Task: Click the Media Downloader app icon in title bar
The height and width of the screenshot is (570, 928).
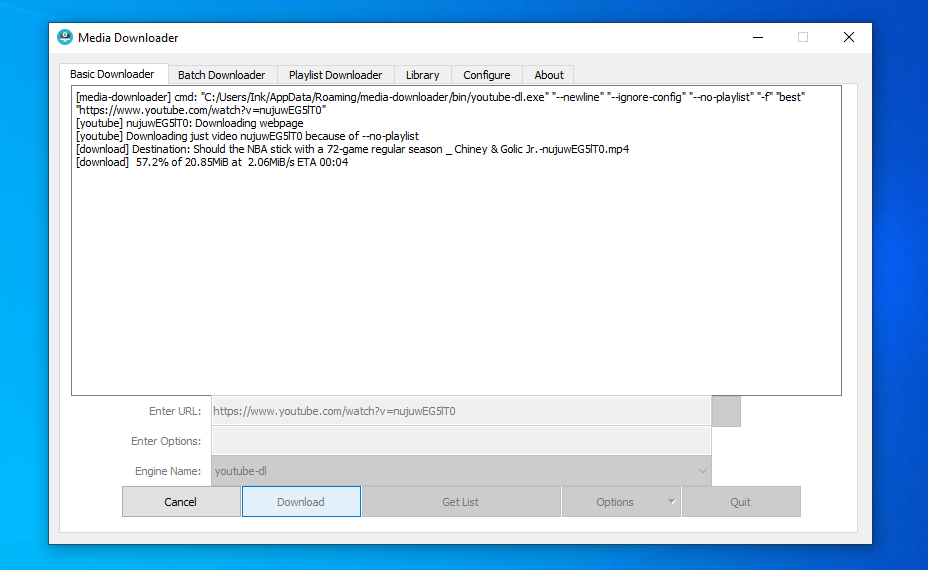Action: click(65, 37)
